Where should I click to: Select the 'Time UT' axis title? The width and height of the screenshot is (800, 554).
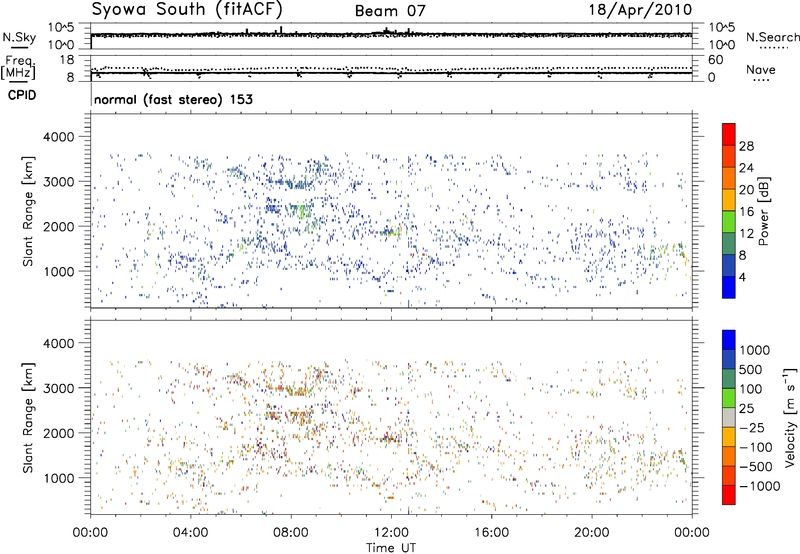pos(391,548)
